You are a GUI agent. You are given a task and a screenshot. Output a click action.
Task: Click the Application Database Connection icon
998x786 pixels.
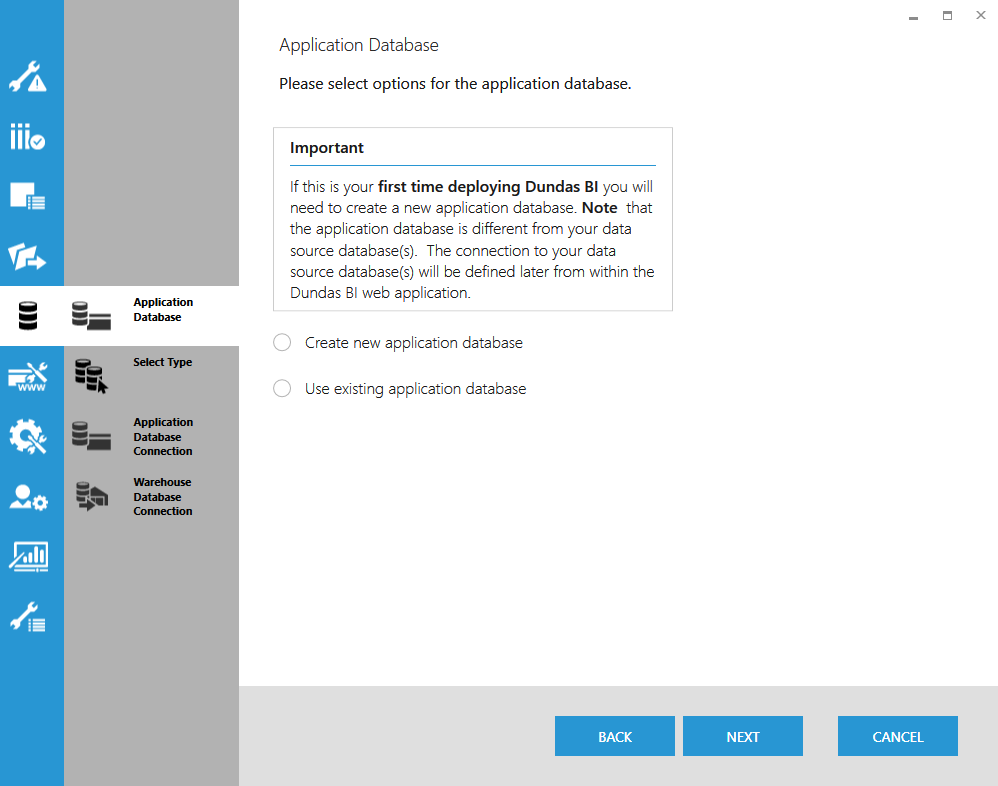pyautogui.click(x=91, y=436)
